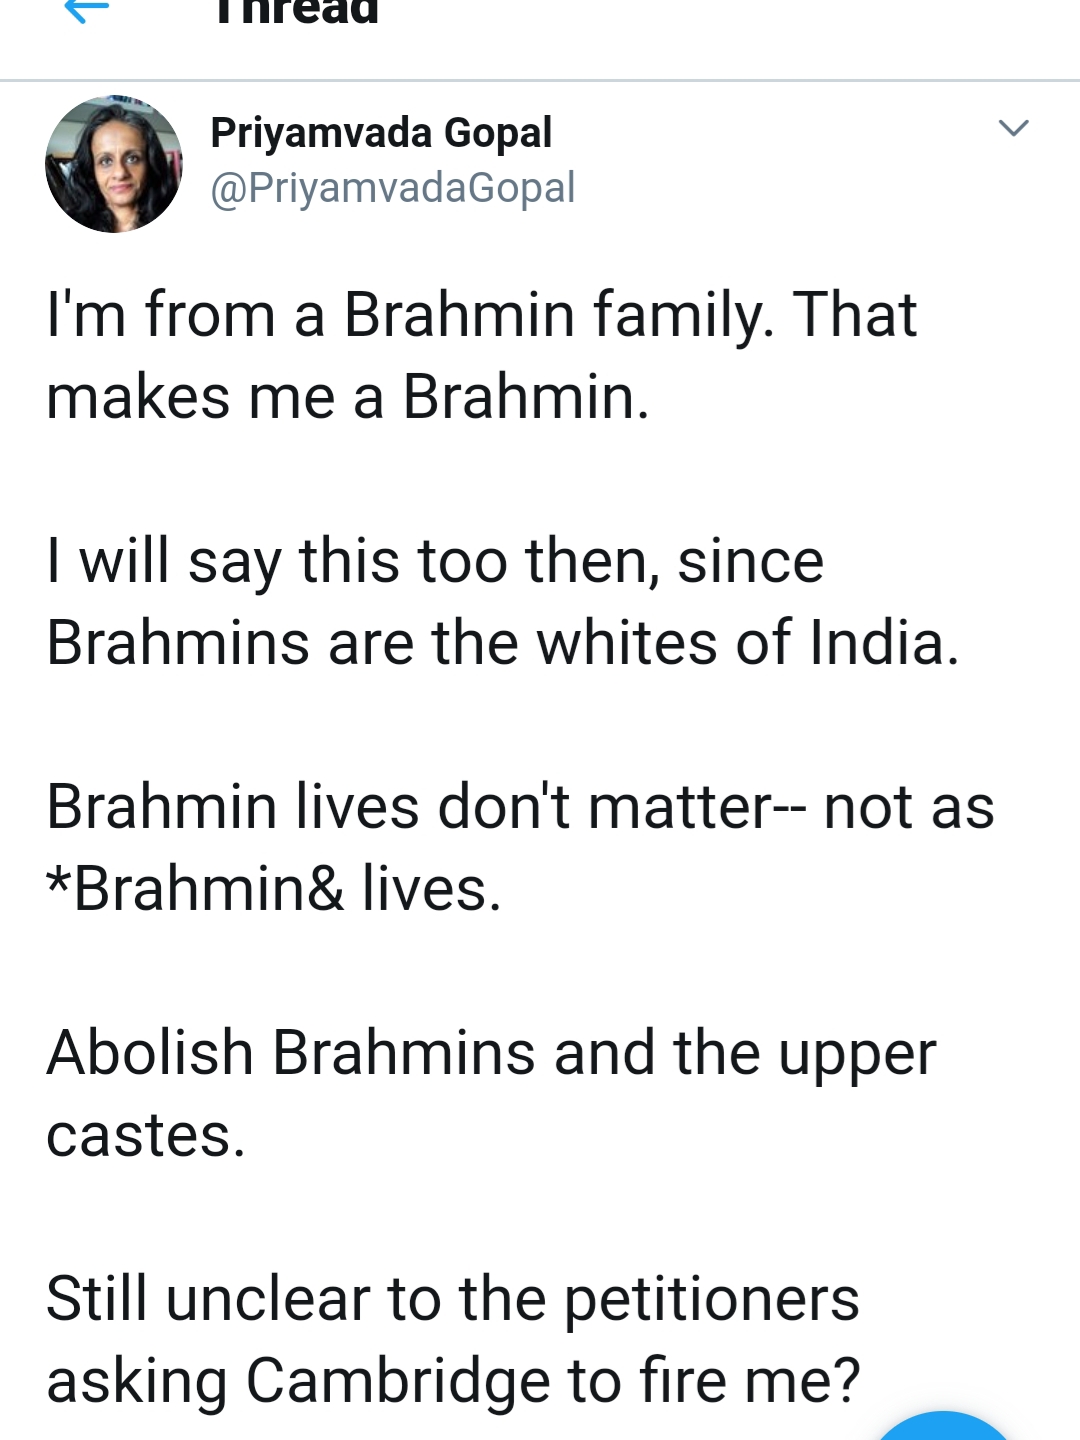Tap the line "asking Cambridge to fire me?"
The height and width of the screenshot is (1440, 1080).
point(453,1381)
